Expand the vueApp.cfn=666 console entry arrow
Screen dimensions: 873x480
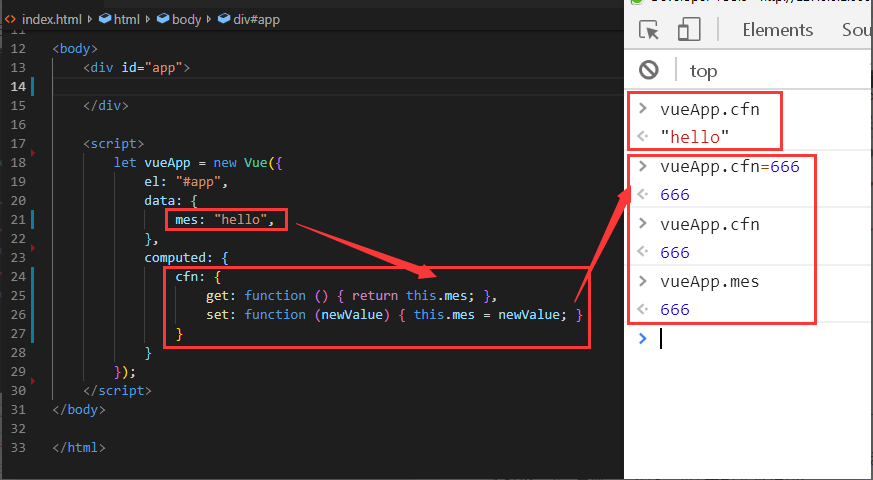(x=643, y=165)
